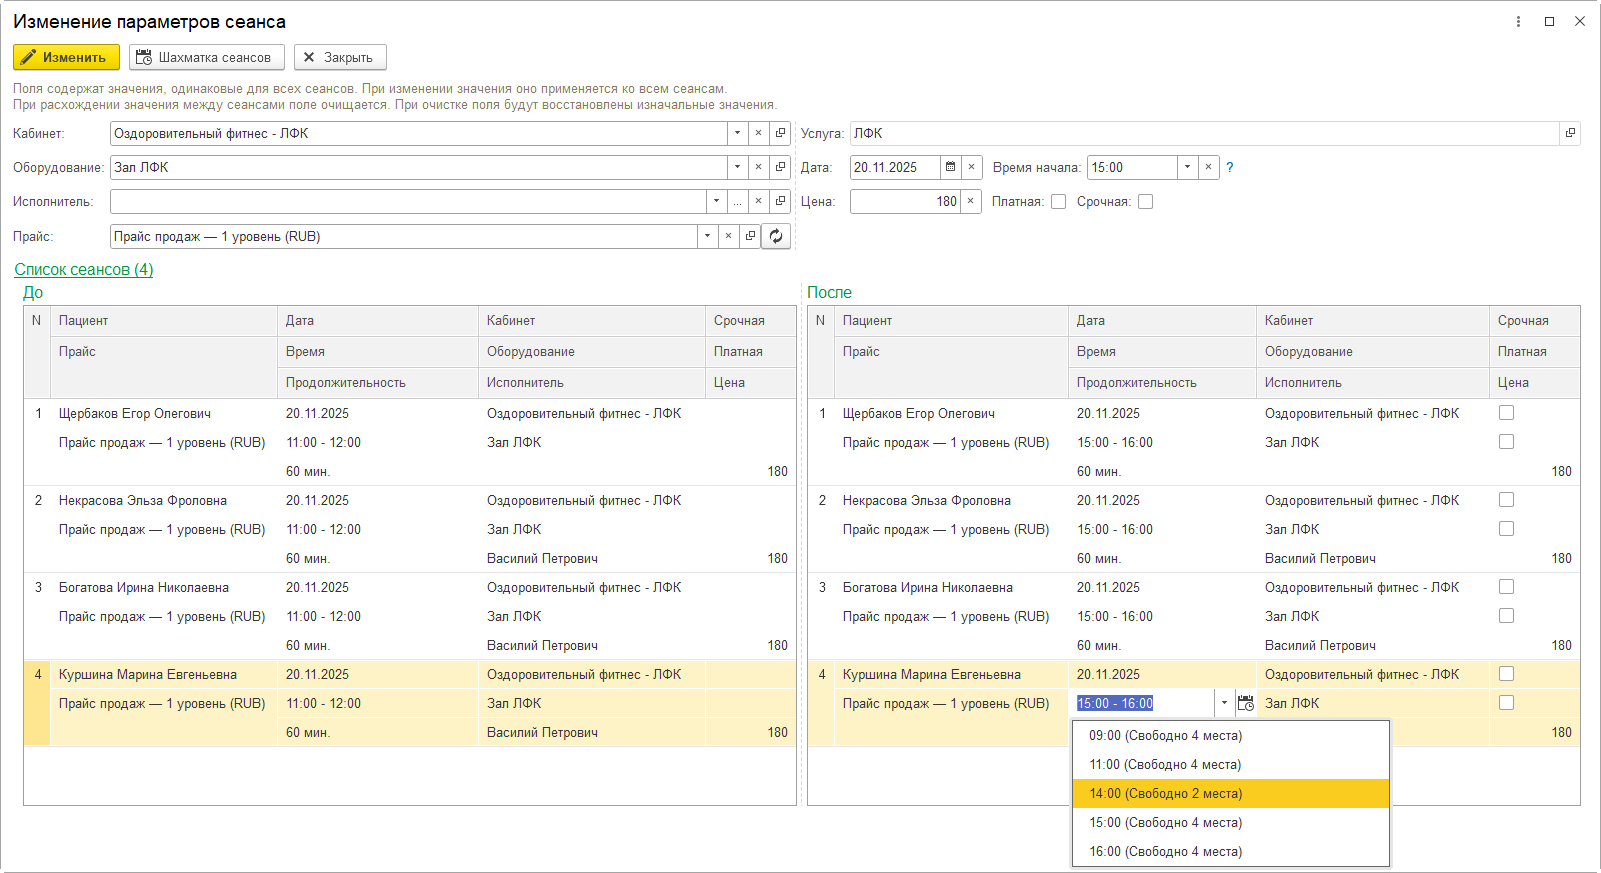Enable the Платная checkbox
Viewport: 1601px width, 873px height.
point(1058,201)
